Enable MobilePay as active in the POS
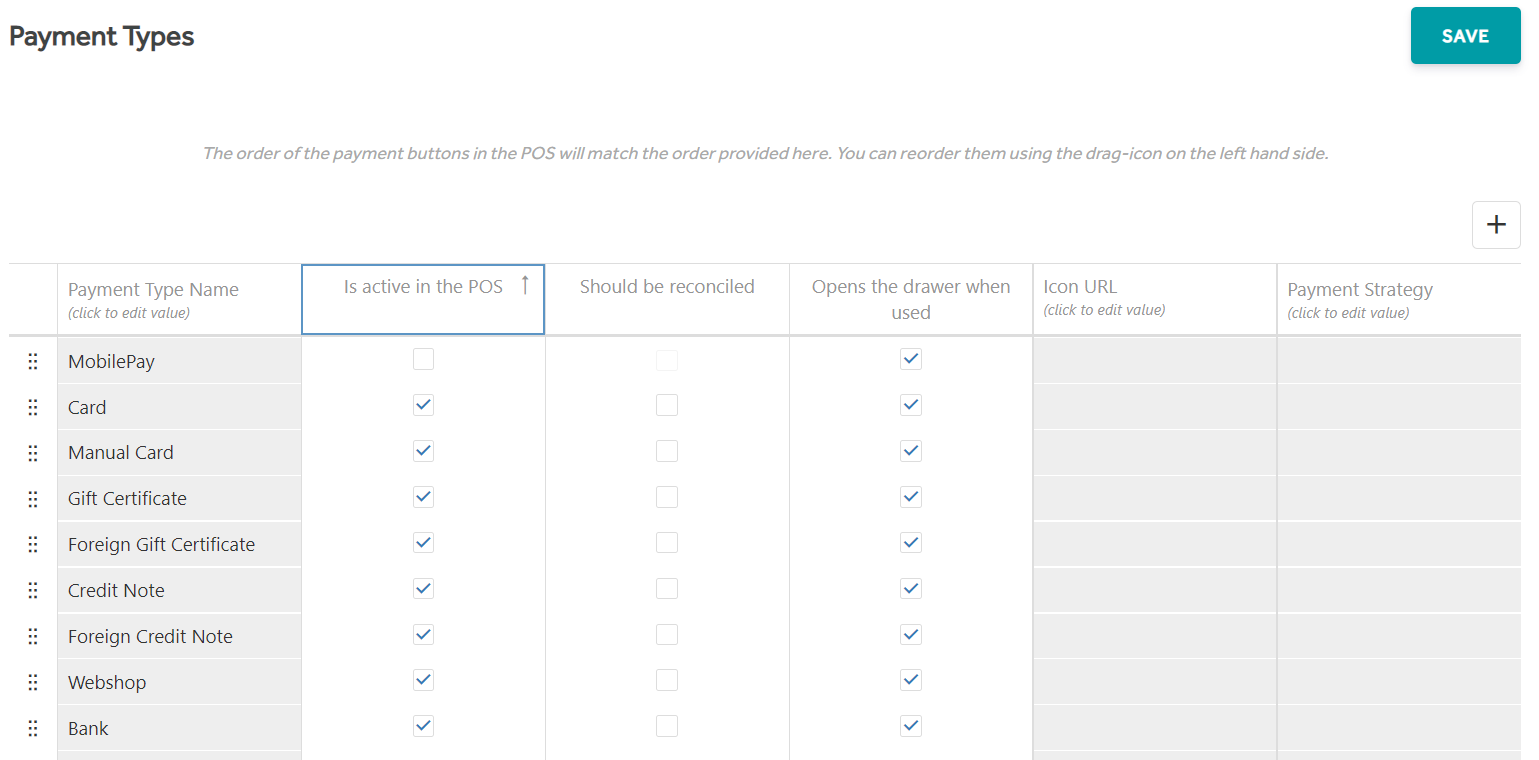Viewport: 1539px width, 760px height. click(424, 359)
